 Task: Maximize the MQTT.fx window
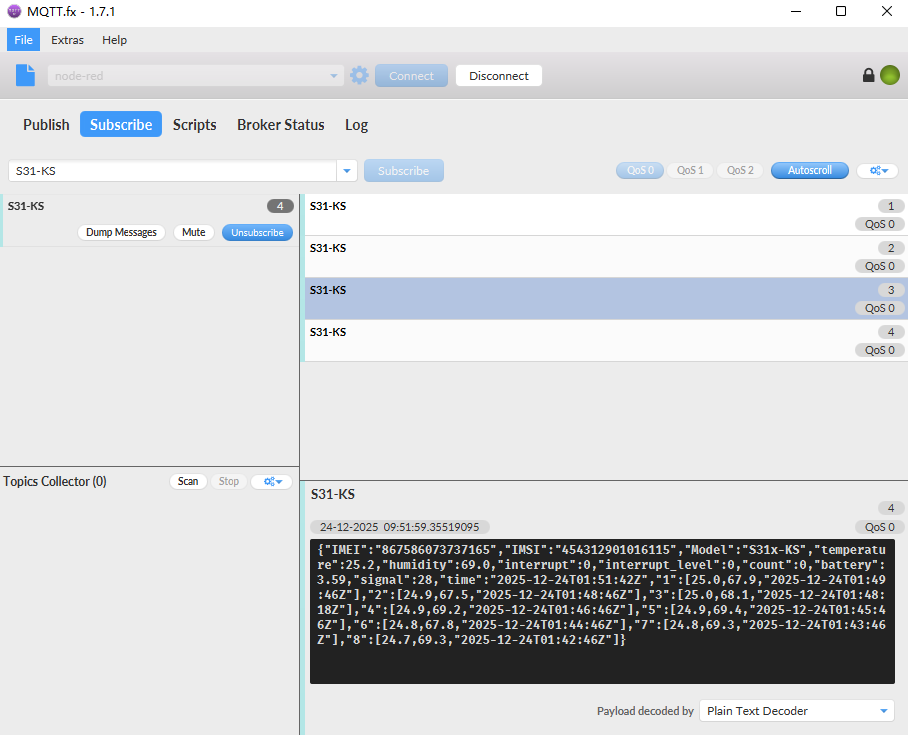coord(841,12)
